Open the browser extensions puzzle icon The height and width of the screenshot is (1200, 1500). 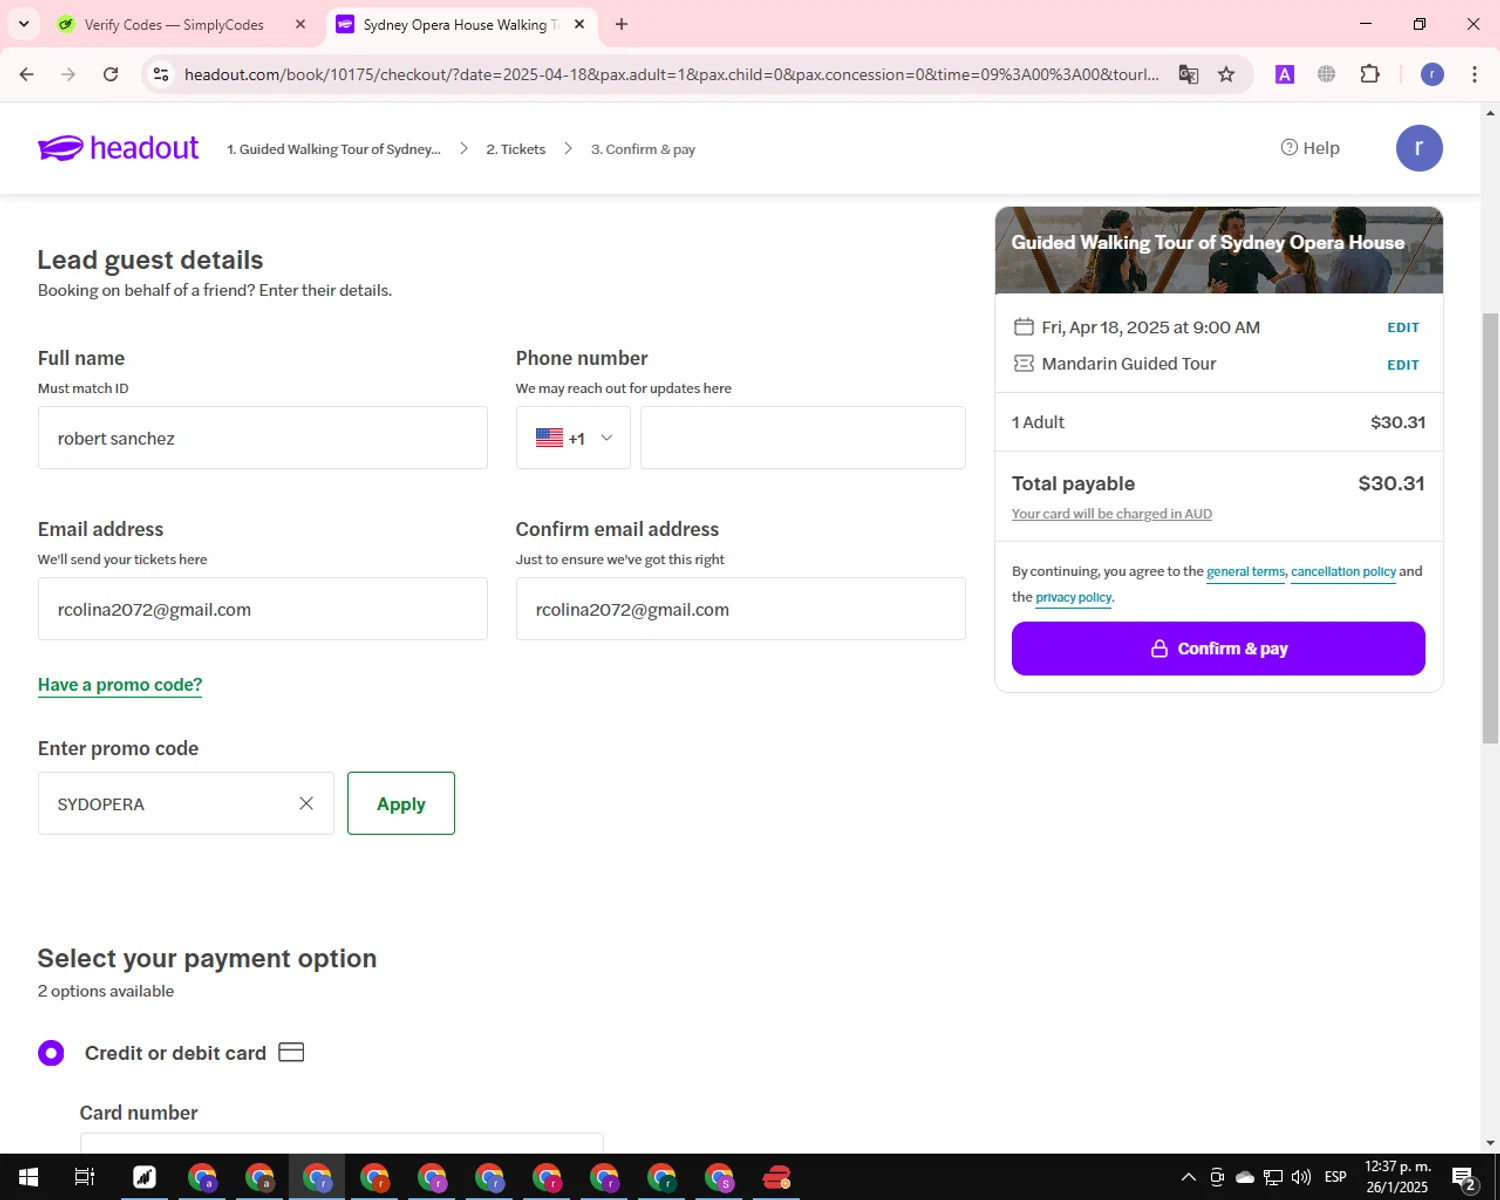1370,74
